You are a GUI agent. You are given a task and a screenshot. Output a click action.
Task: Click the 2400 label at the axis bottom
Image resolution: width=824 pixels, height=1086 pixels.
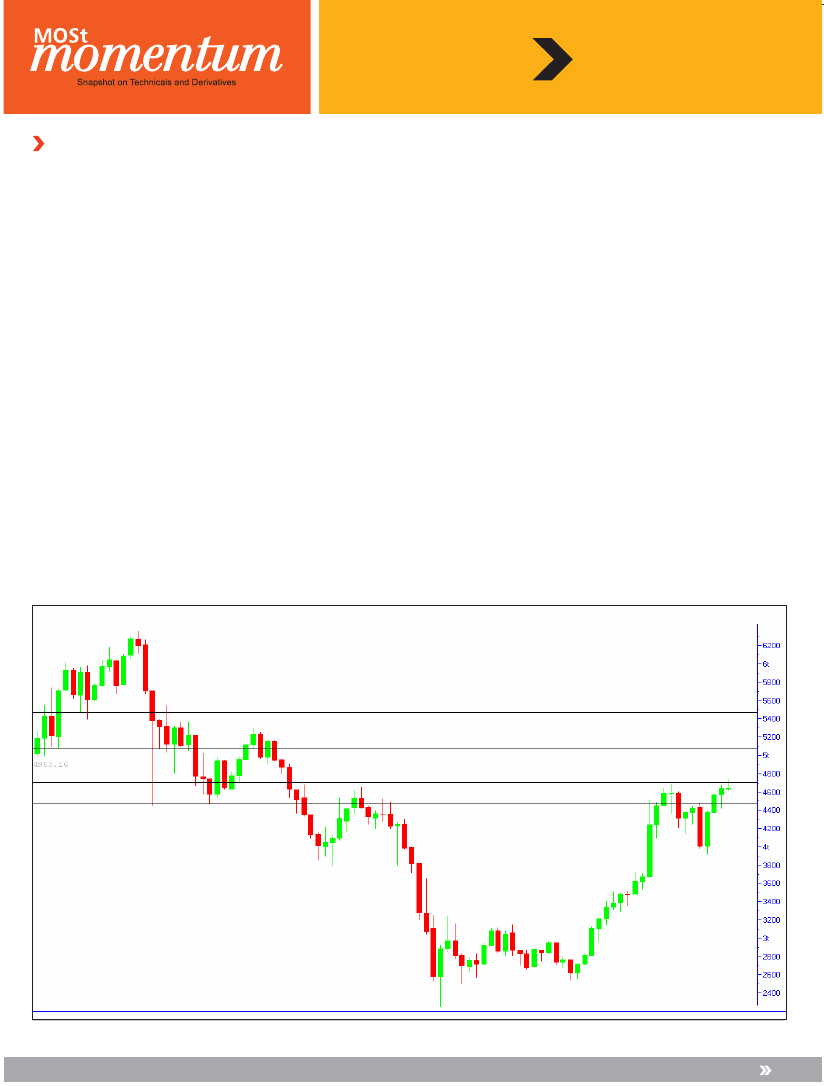[770, 994]
